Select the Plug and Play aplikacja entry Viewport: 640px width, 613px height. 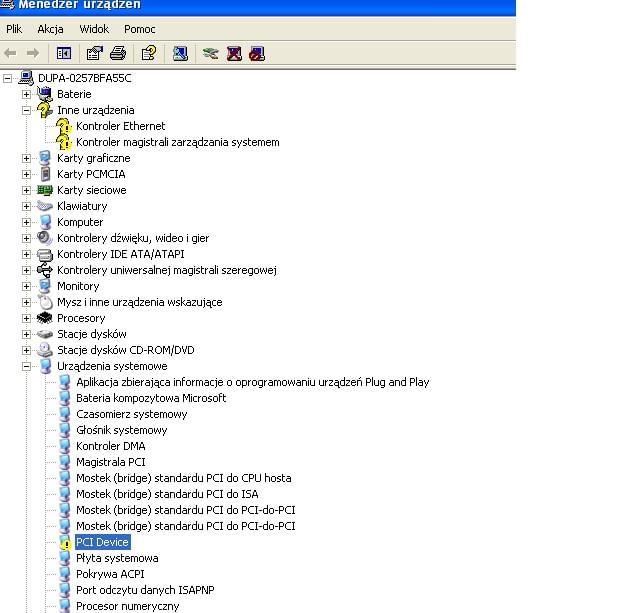(253, 382)
